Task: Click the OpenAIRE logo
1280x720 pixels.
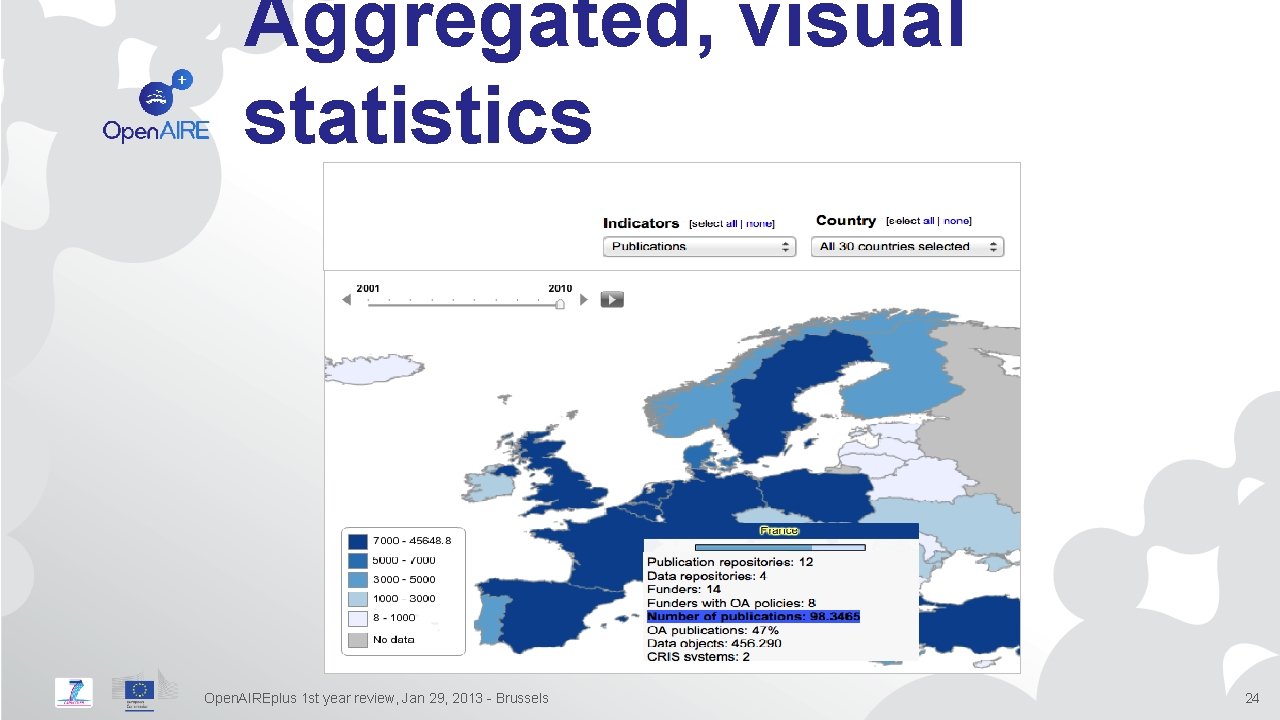Action: (156, 105)
